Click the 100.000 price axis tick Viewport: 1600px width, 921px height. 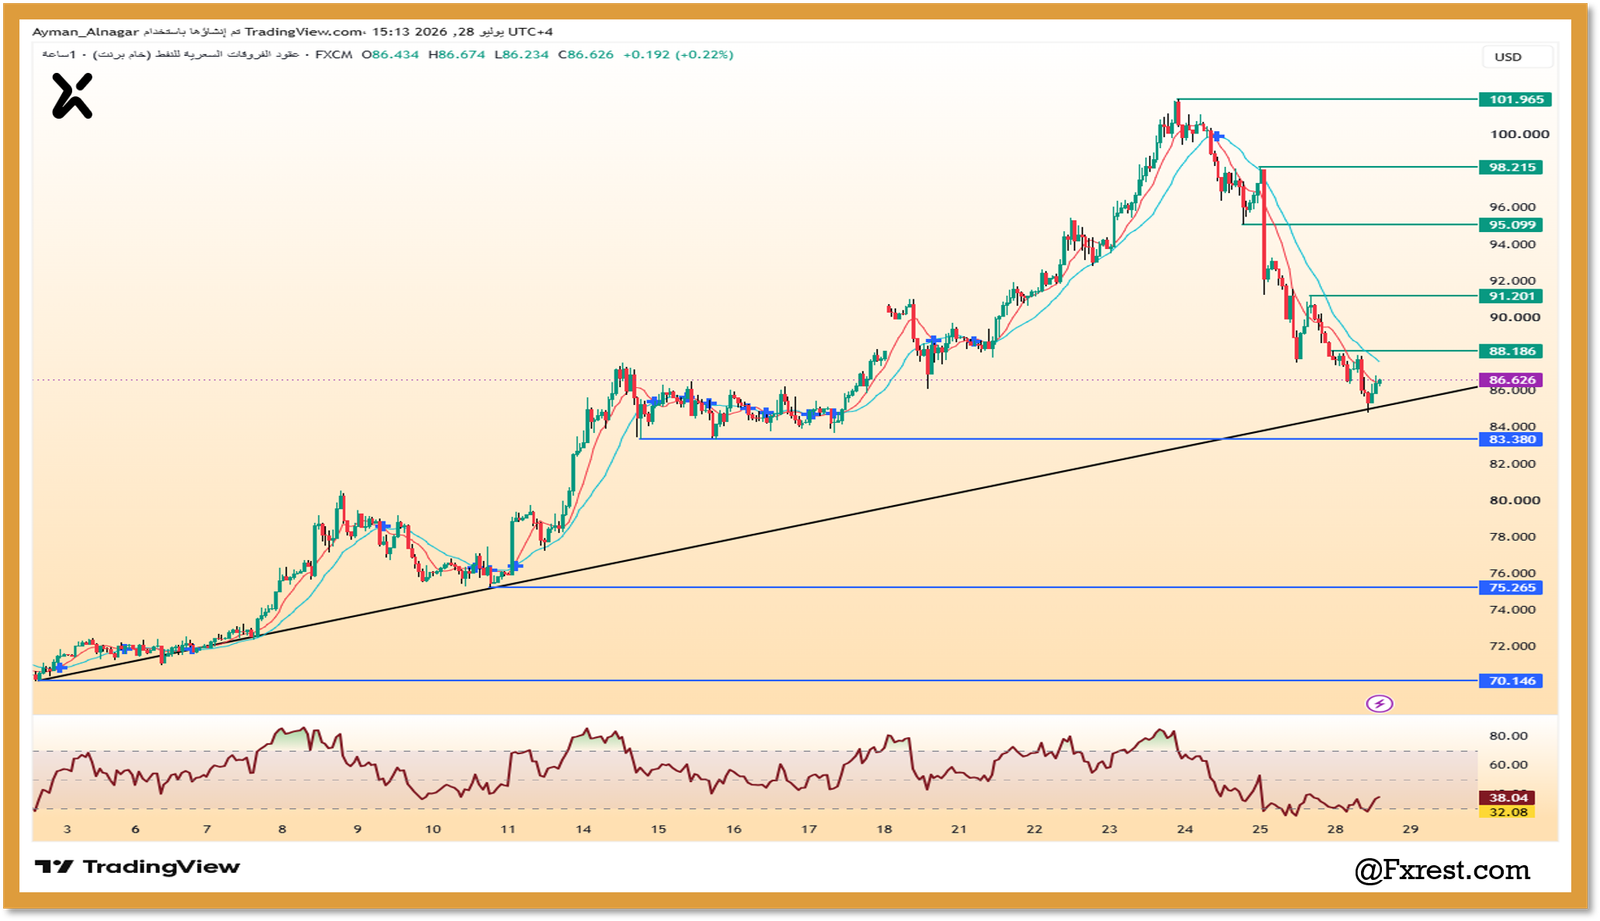tap(1519, 134)
